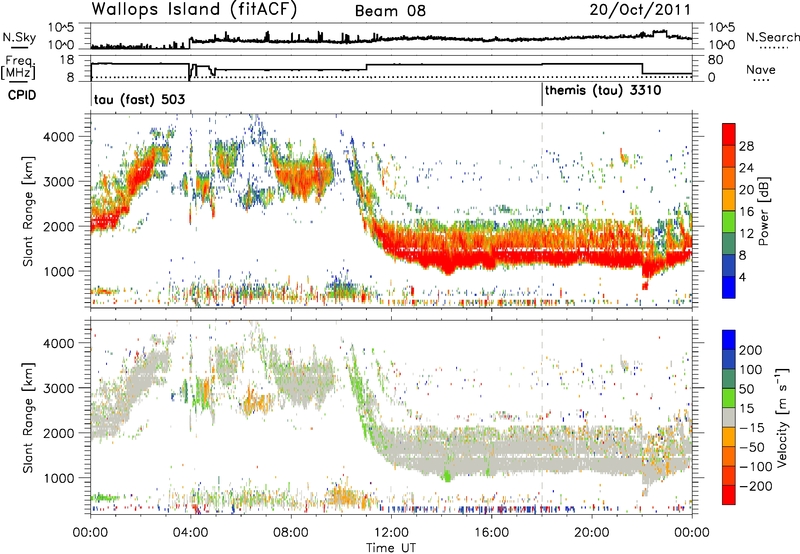Click the 'N.Sky' legend label
The image size is (800, 554).
(x=19, y=37)
